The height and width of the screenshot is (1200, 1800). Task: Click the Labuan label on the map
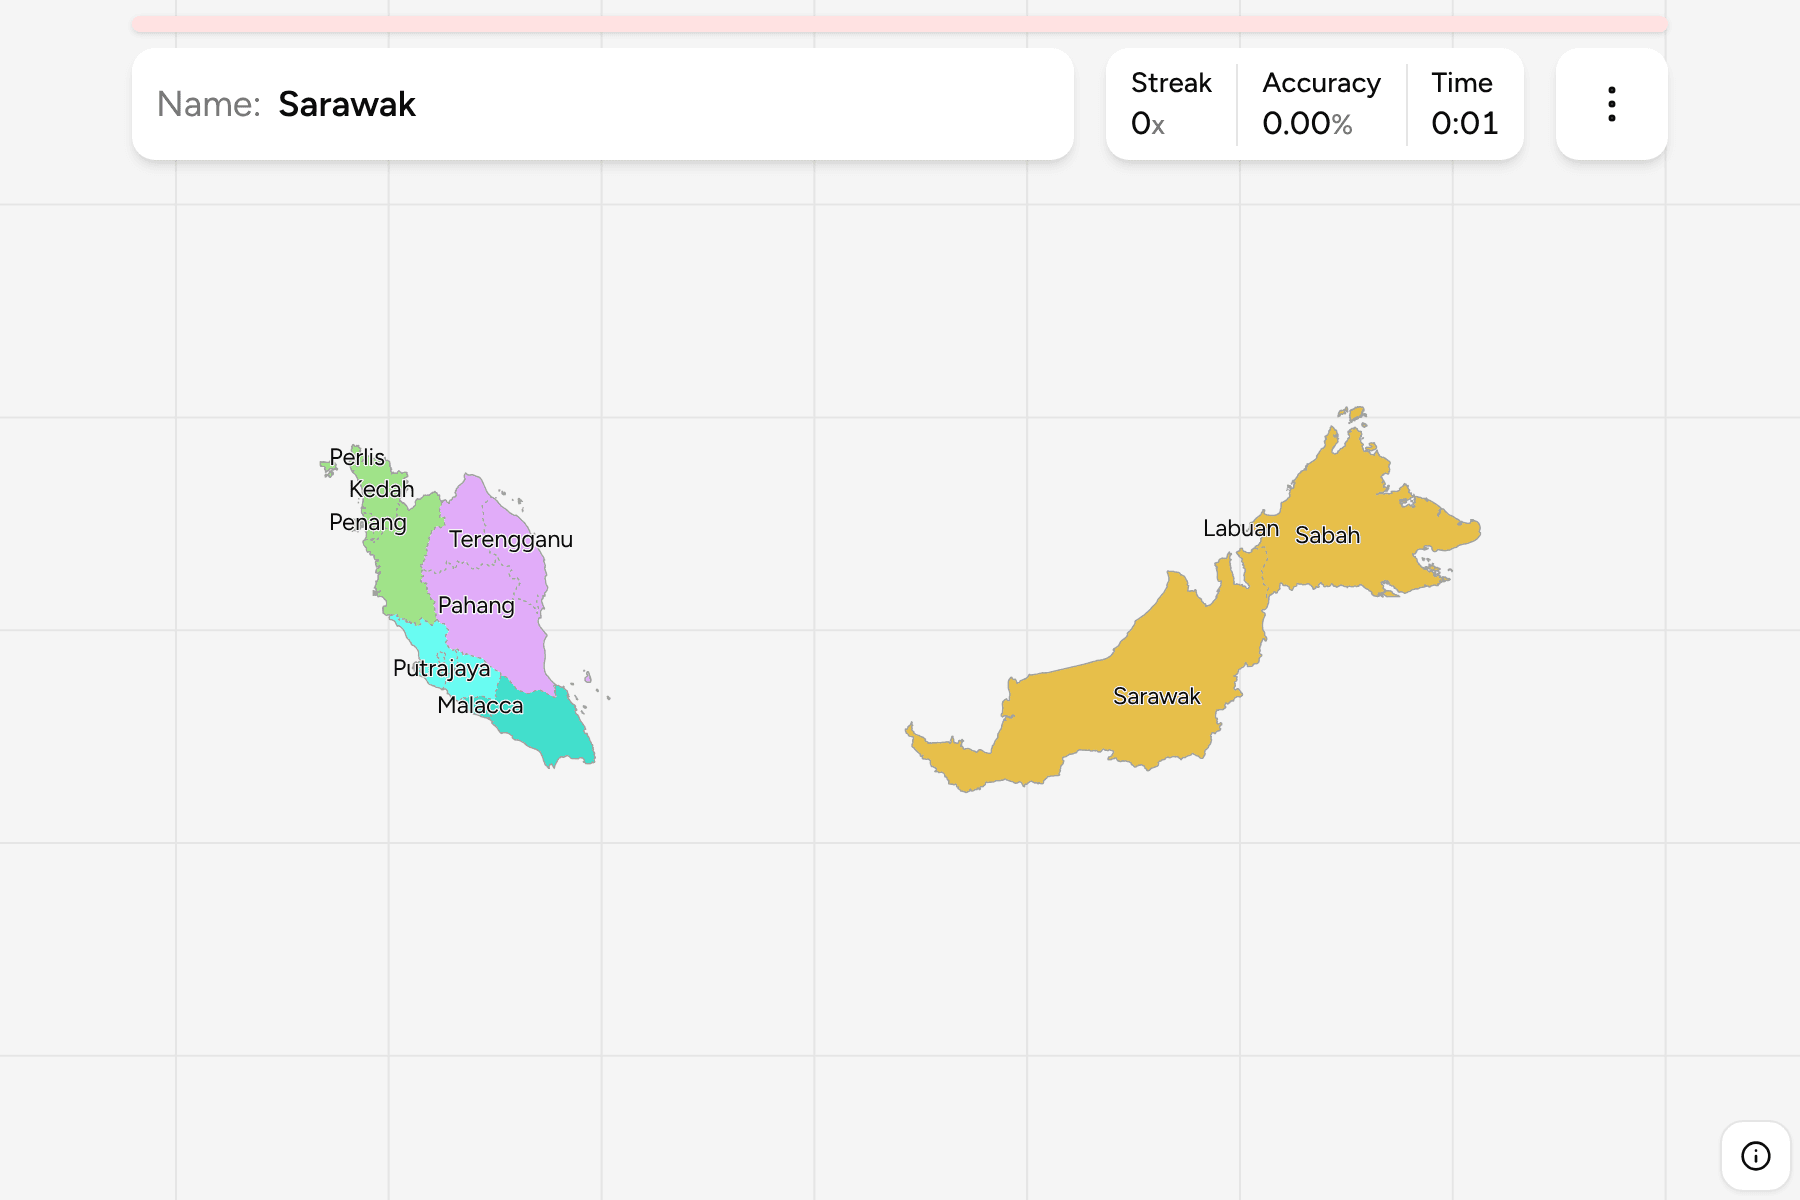[1240, 528]
